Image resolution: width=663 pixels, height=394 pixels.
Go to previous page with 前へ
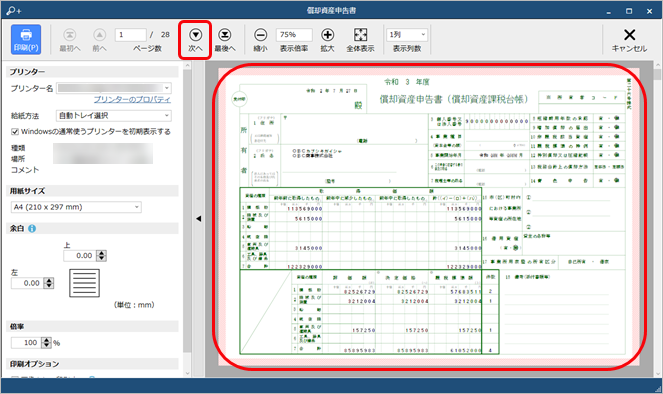click(x=99, y=40)
